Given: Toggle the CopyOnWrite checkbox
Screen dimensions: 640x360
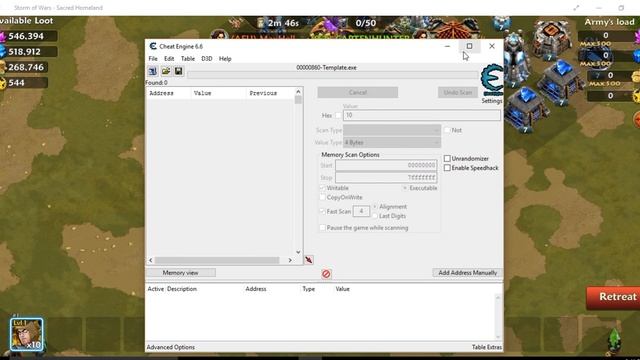Looking at the screenshot, I should point(322,198).
